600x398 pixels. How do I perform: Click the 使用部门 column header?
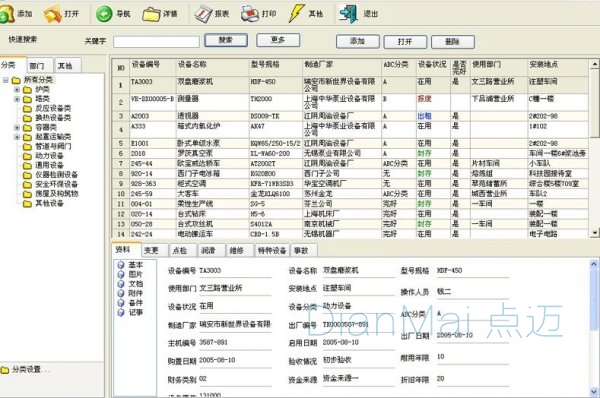pos(499,67)
